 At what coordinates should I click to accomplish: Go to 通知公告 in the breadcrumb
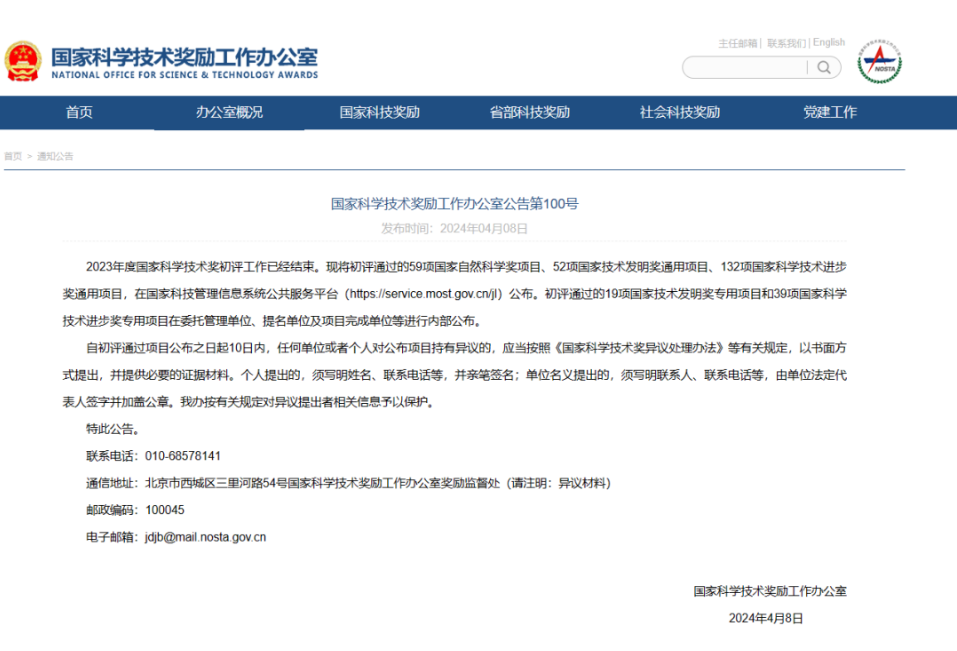pos(55,156)
